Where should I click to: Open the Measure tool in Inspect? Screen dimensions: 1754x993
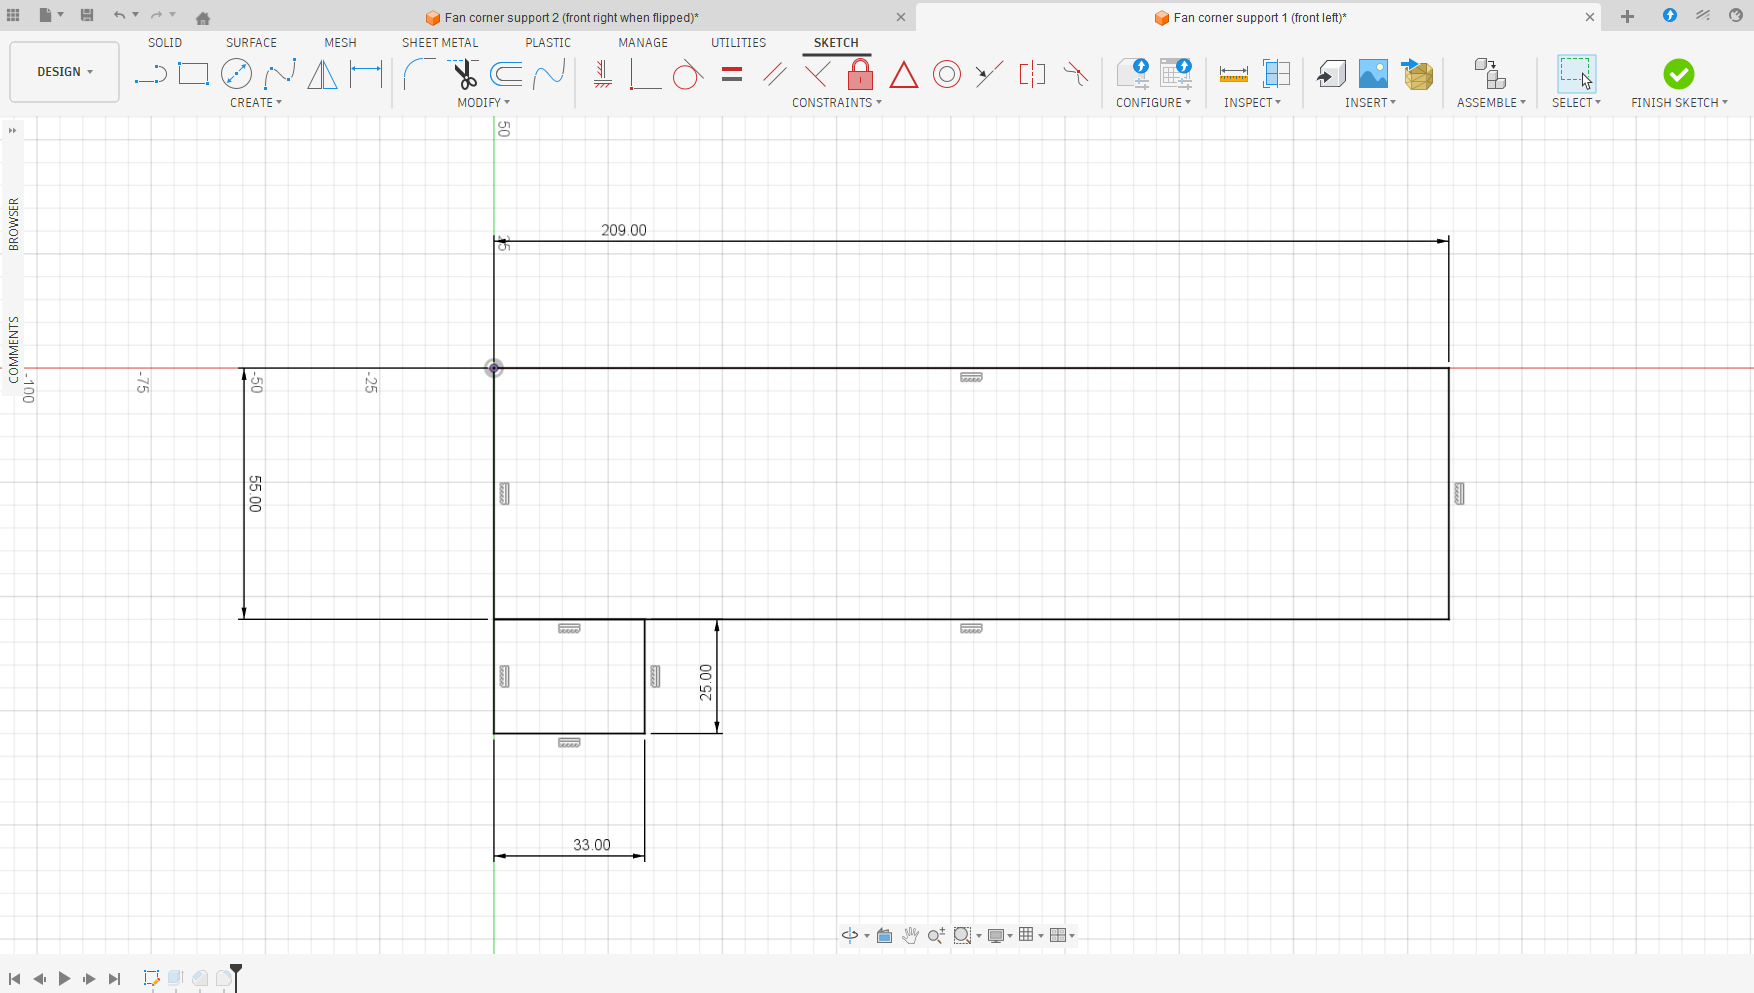tap(1234, 74)
